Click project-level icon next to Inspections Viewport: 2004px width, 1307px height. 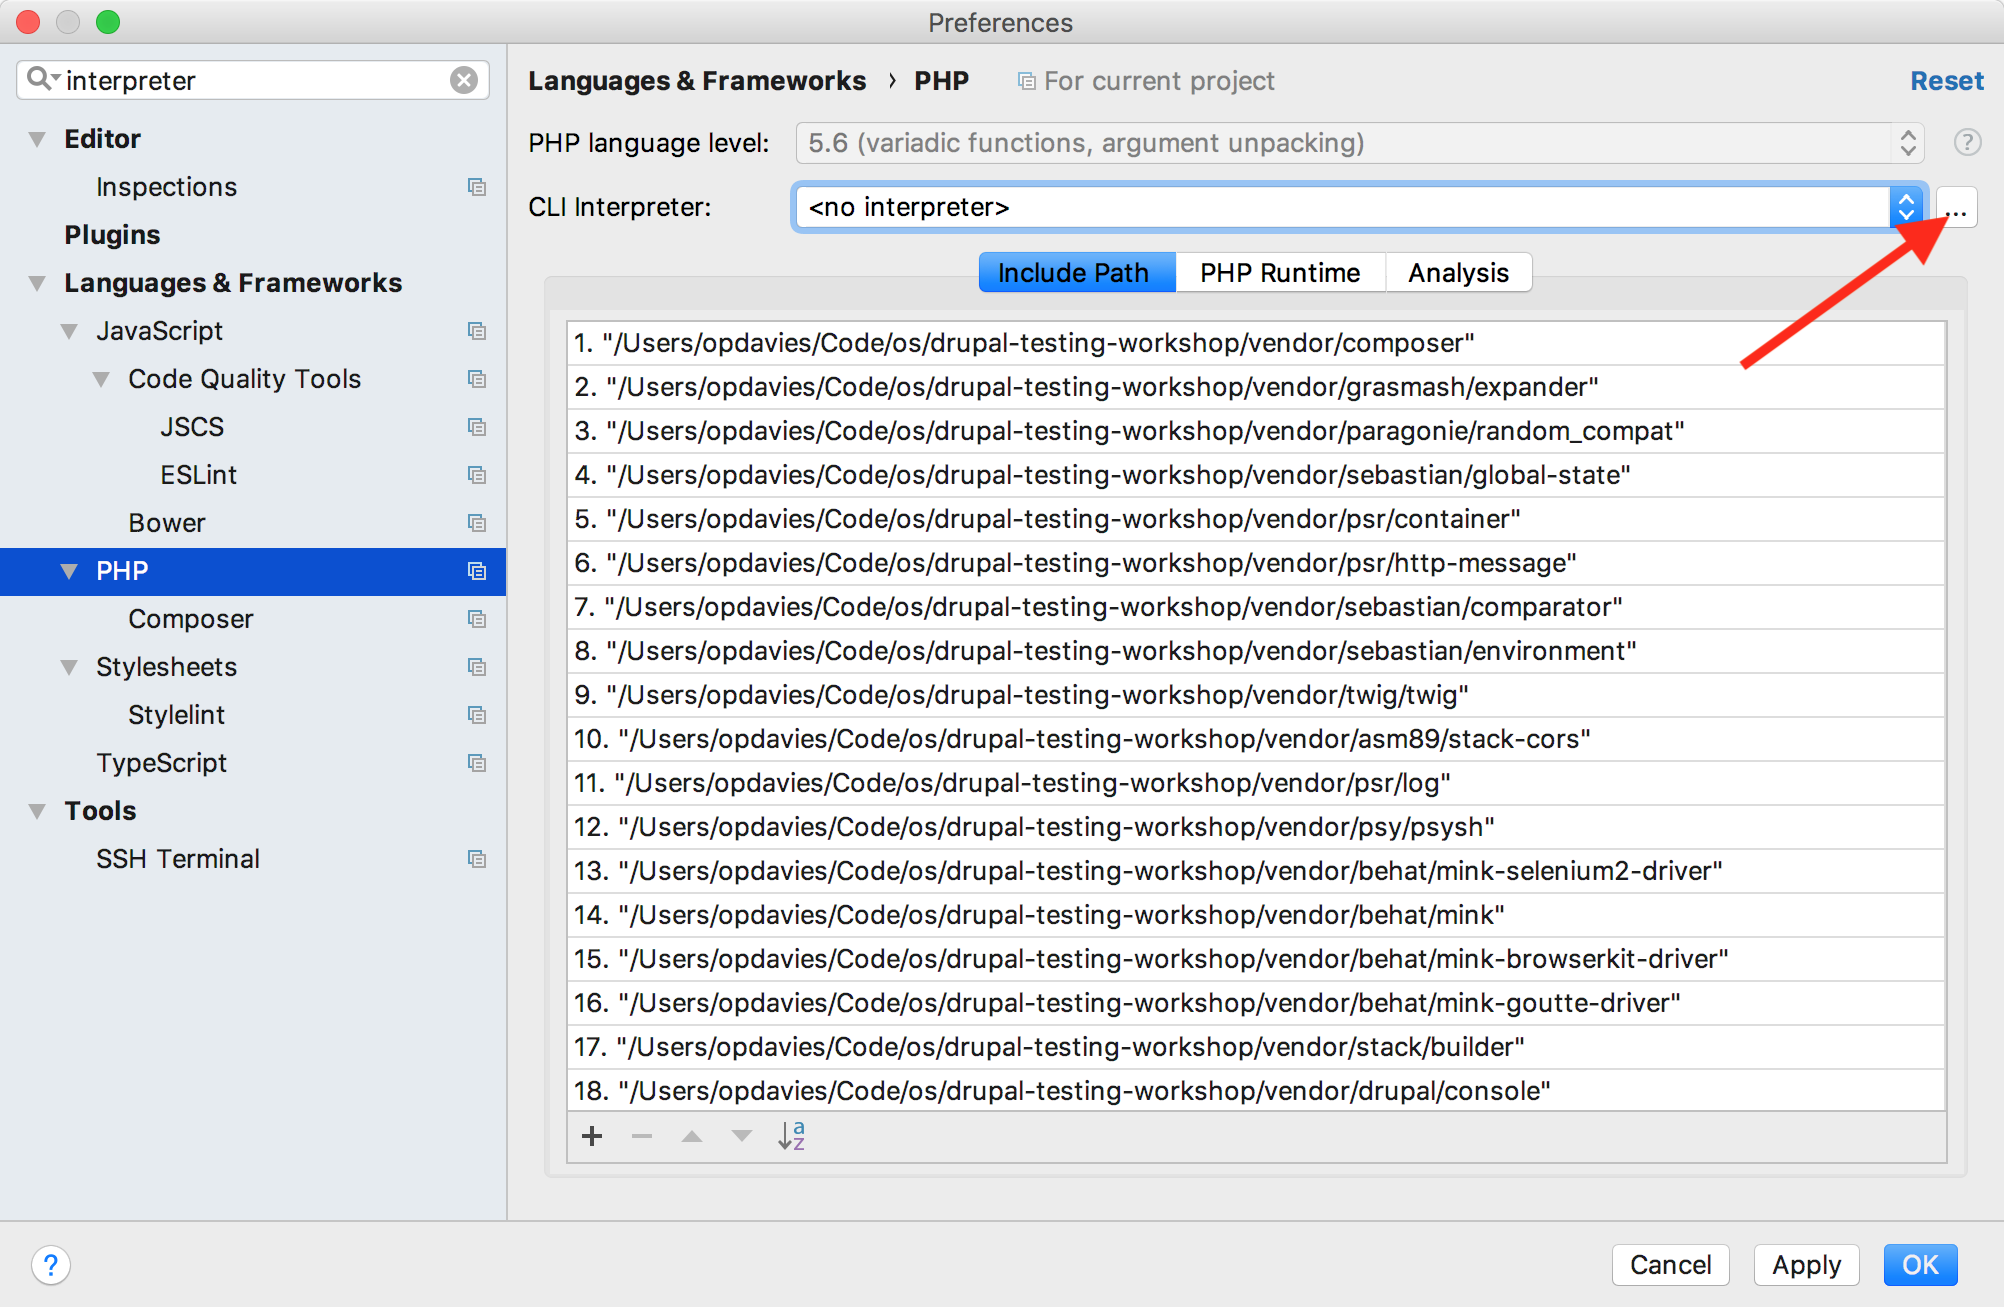tap(477, 187)
